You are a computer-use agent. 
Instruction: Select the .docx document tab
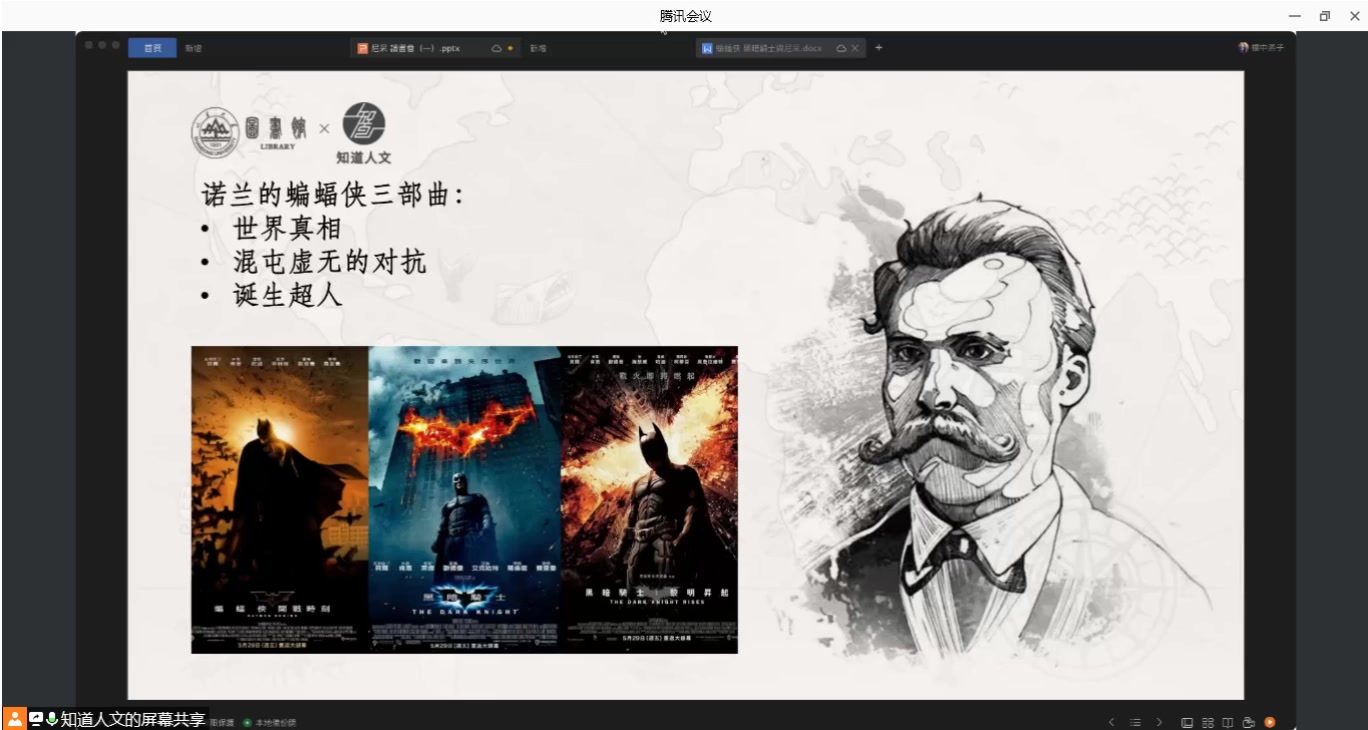pos(781,48)
